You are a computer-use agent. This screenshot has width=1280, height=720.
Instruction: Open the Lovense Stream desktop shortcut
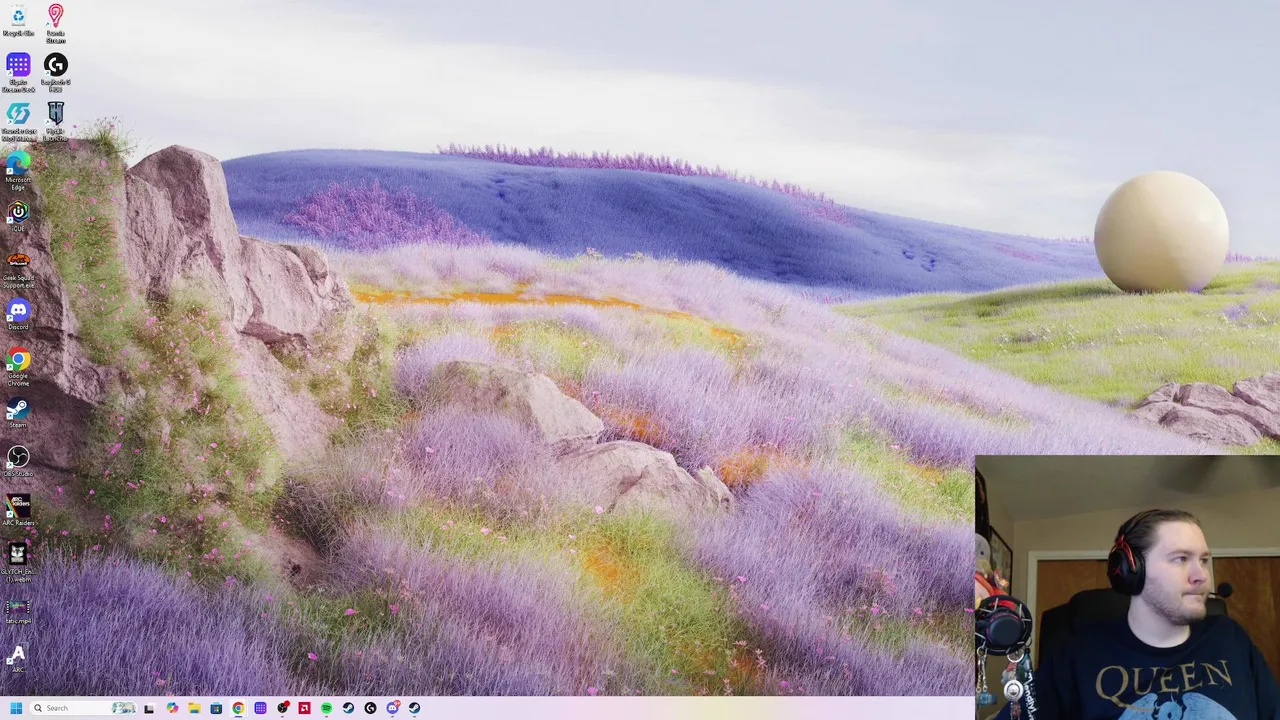[x=55, y=24]
